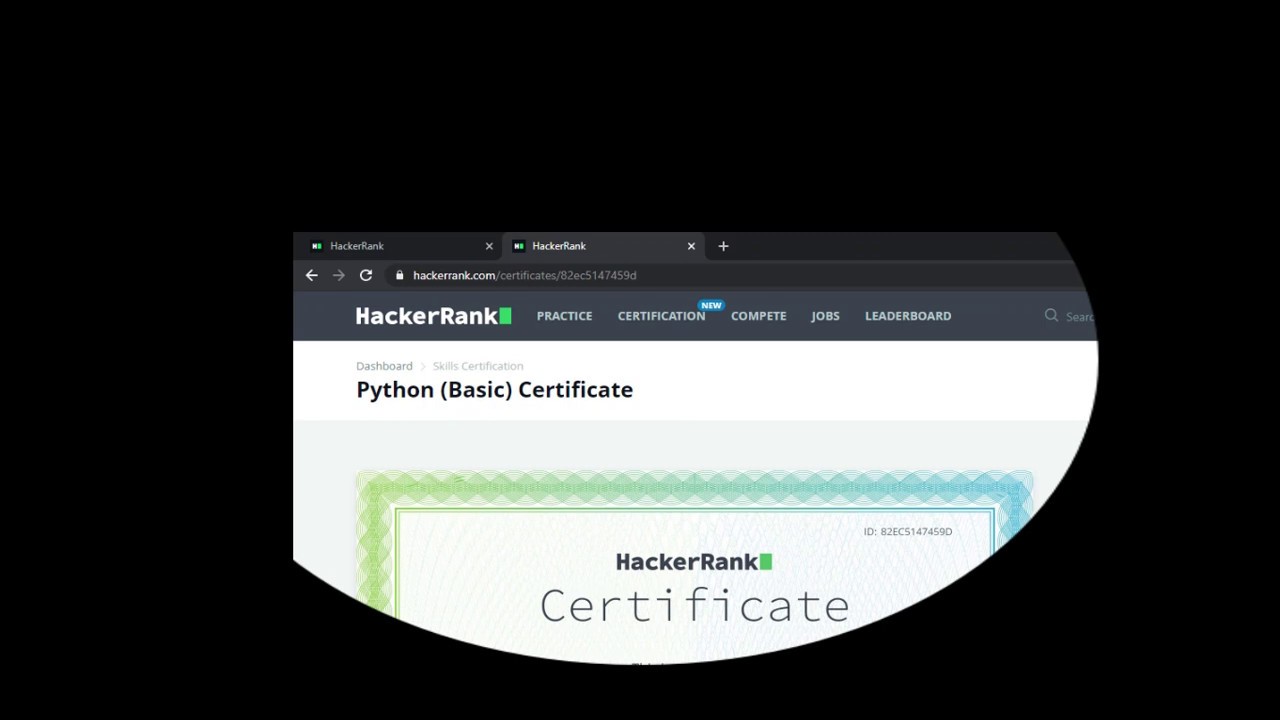Screen dimensions: 1280x720
Task: Click the Skills Certification breadcrumb
Action: click(478, 366)
